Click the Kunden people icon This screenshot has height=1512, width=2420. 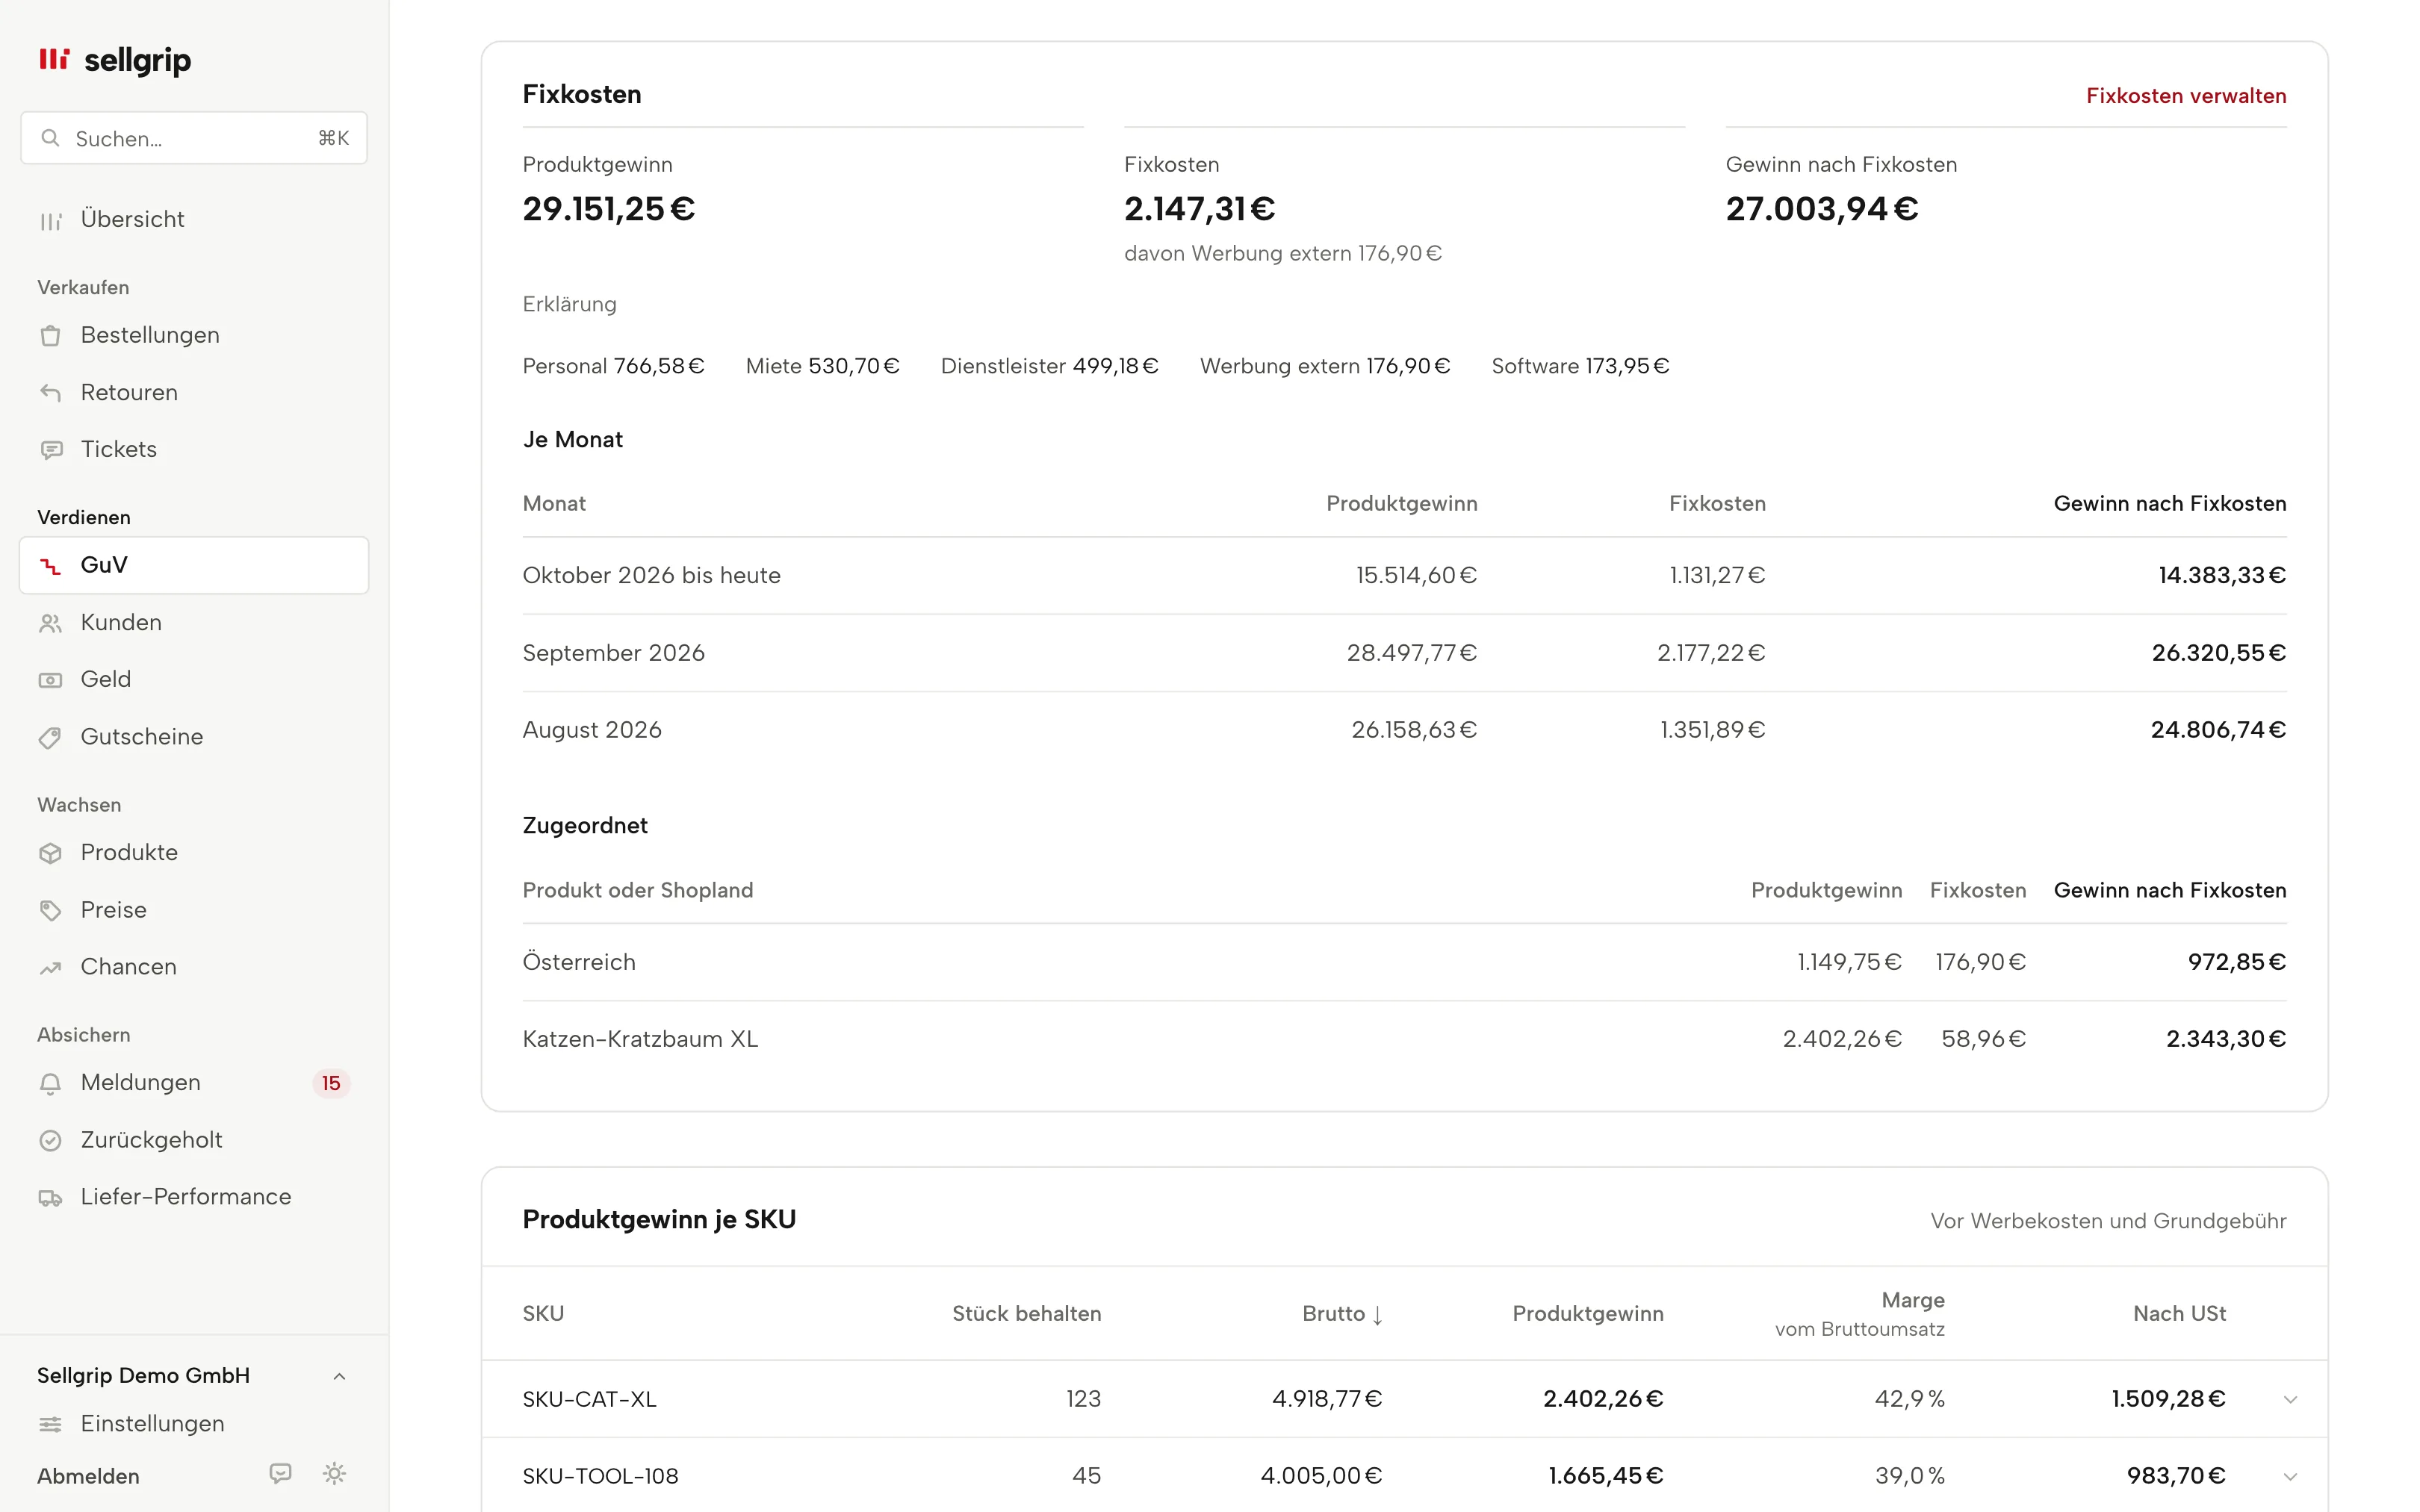[51, 623]
